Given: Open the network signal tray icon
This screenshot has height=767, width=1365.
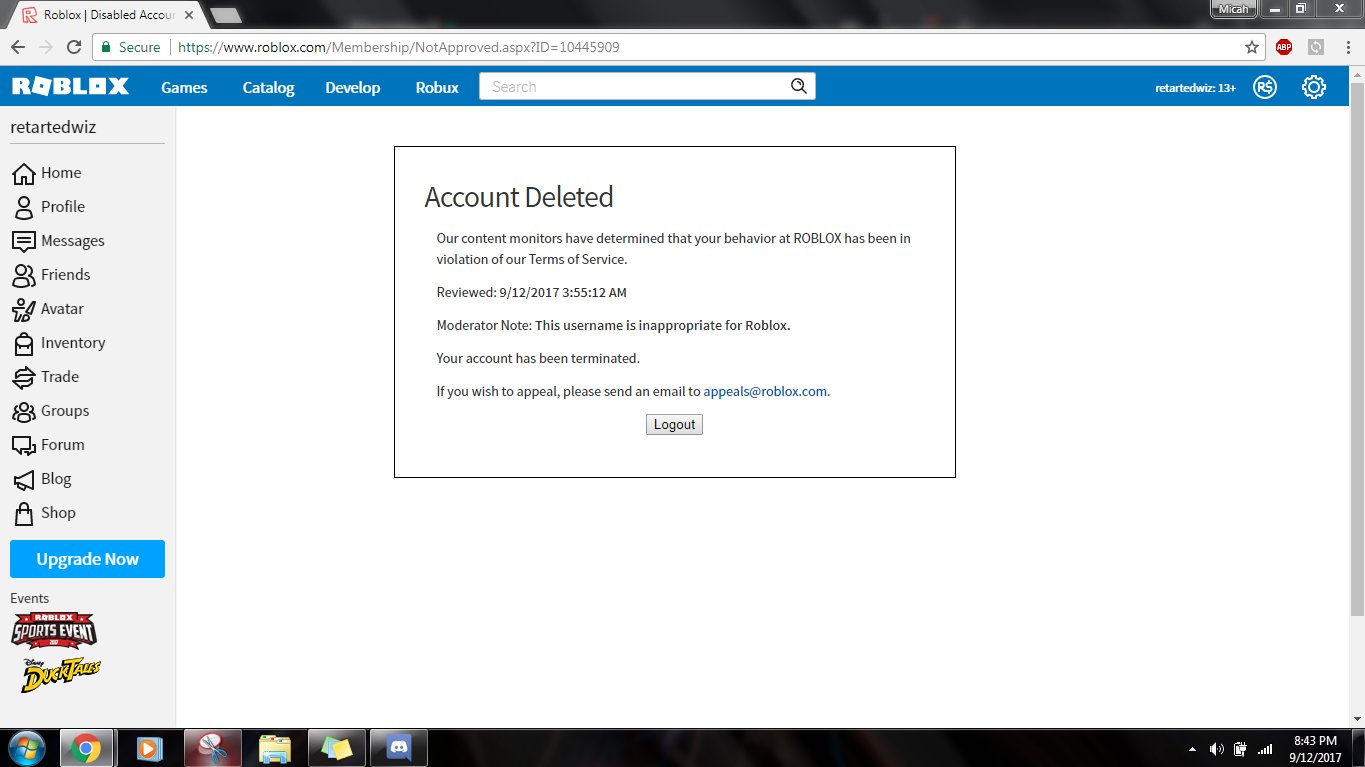Looking at the screenshot, I should 1265,749.
